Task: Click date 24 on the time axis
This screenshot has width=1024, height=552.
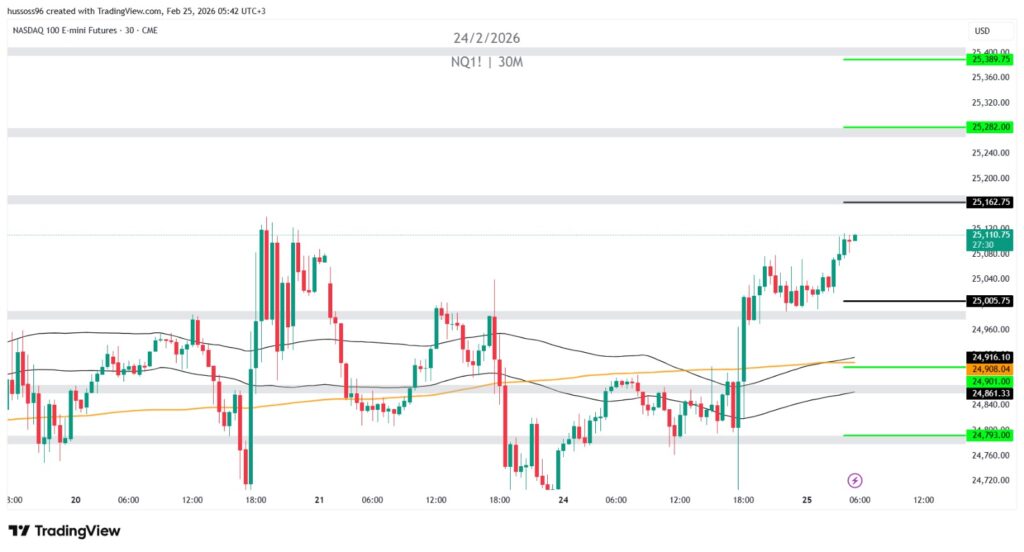Action: (563, 500)
